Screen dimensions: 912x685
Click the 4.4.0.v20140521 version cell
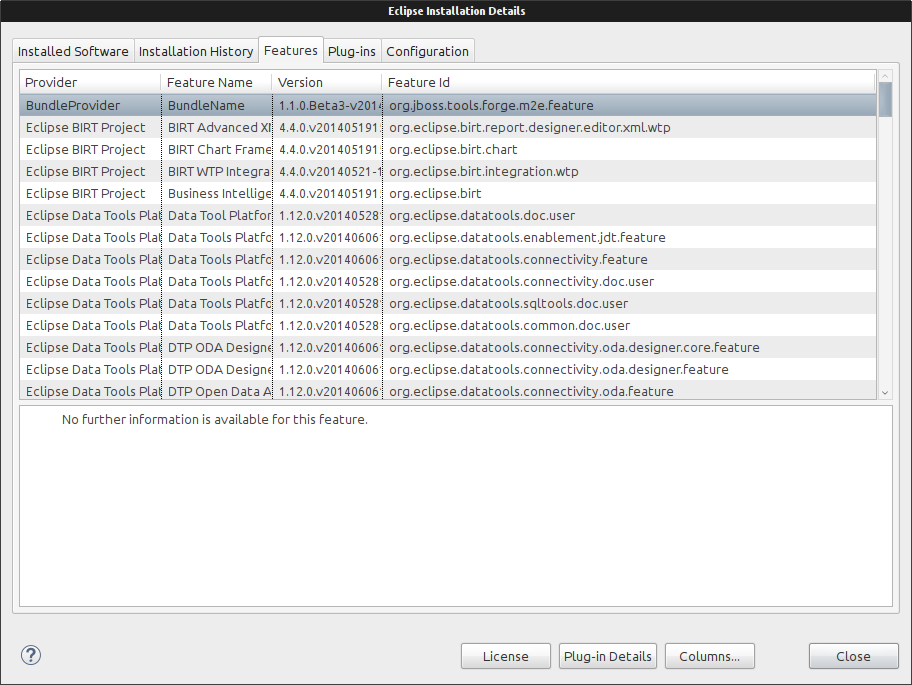pyautogui.click(x=327, y=172)
